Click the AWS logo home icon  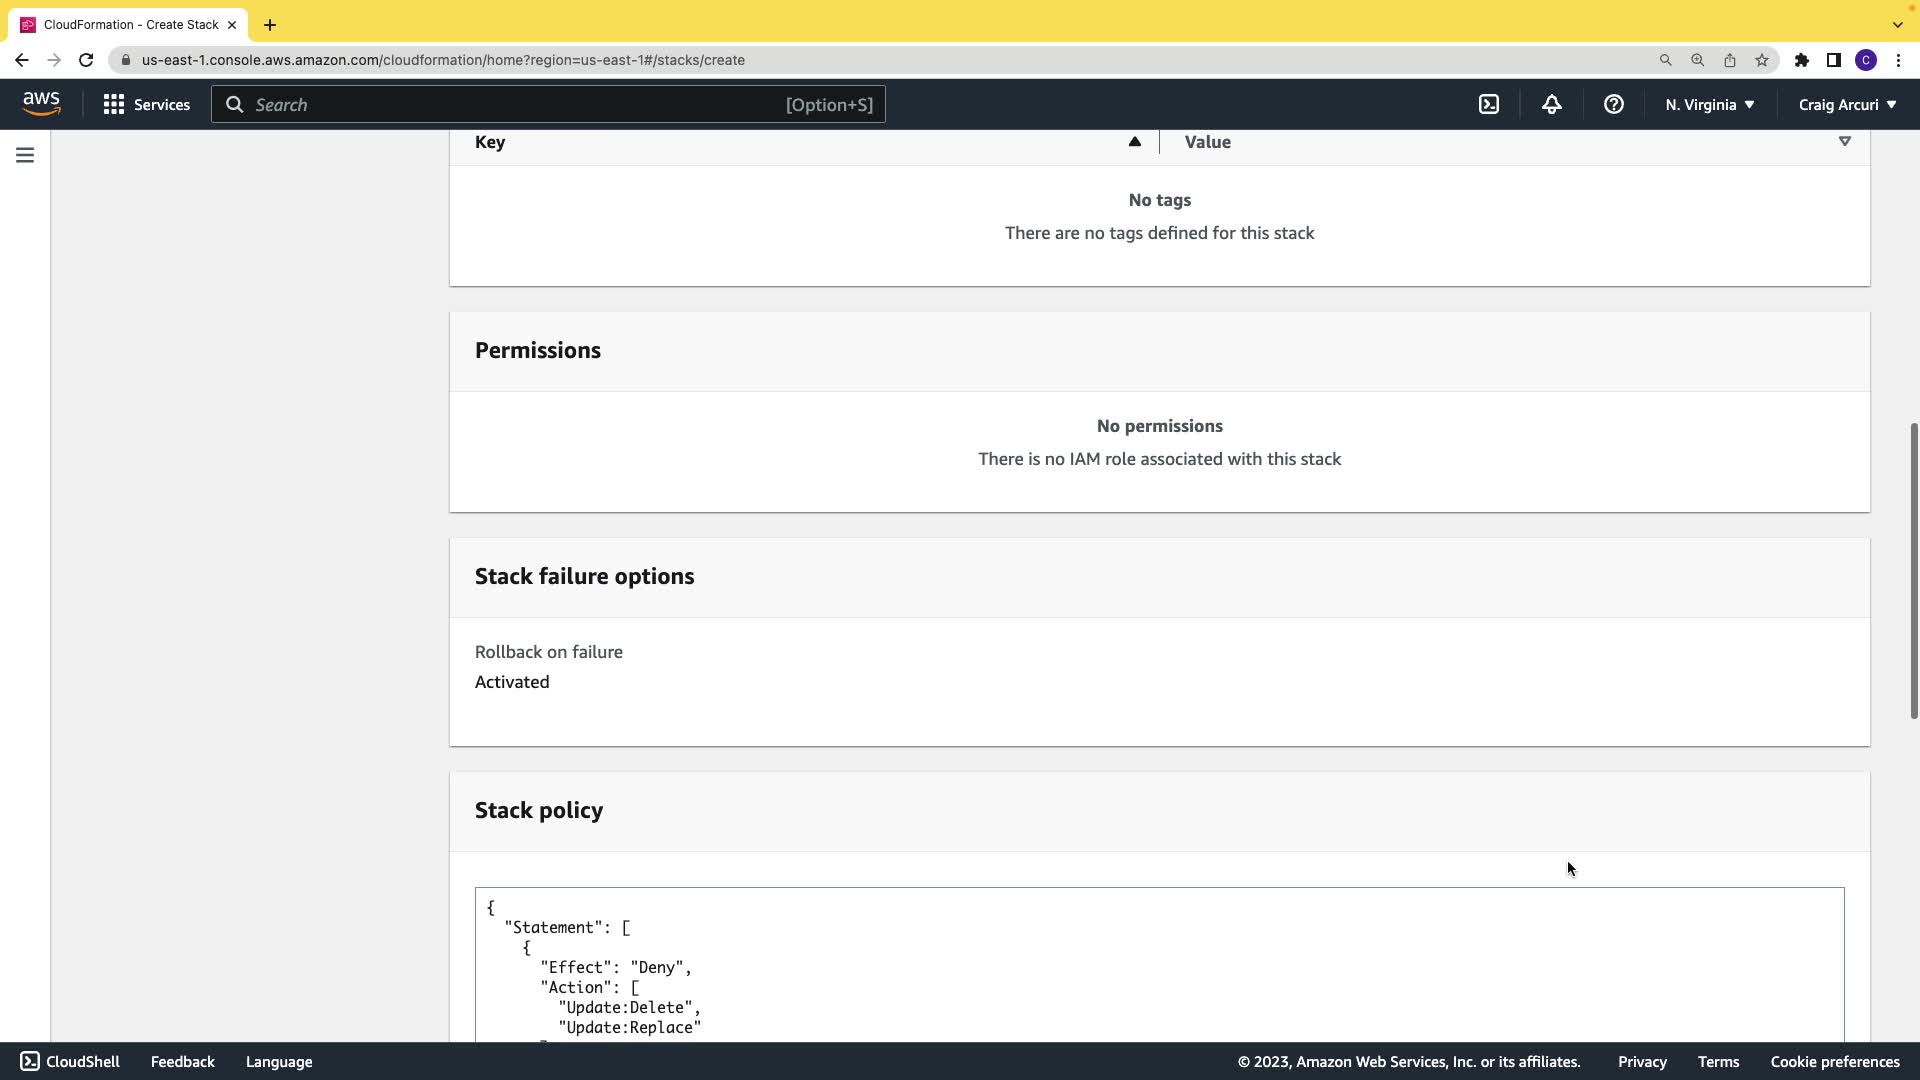coord(41,104)
